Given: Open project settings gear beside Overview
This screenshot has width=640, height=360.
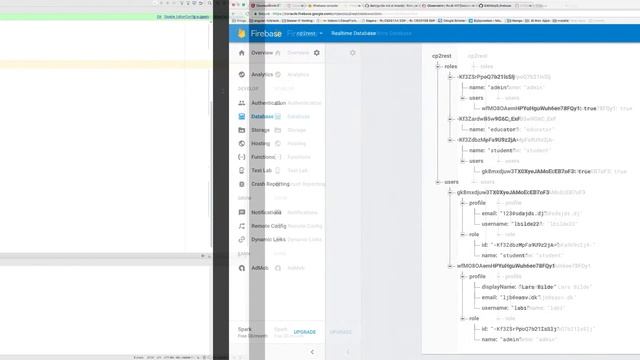Looking at the screenshot, I should pos(317,53).
